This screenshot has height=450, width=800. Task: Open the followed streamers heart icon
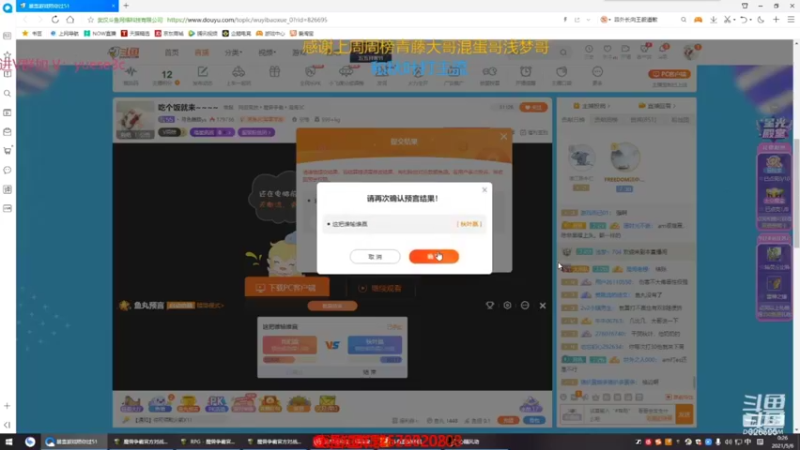(607, 49)
